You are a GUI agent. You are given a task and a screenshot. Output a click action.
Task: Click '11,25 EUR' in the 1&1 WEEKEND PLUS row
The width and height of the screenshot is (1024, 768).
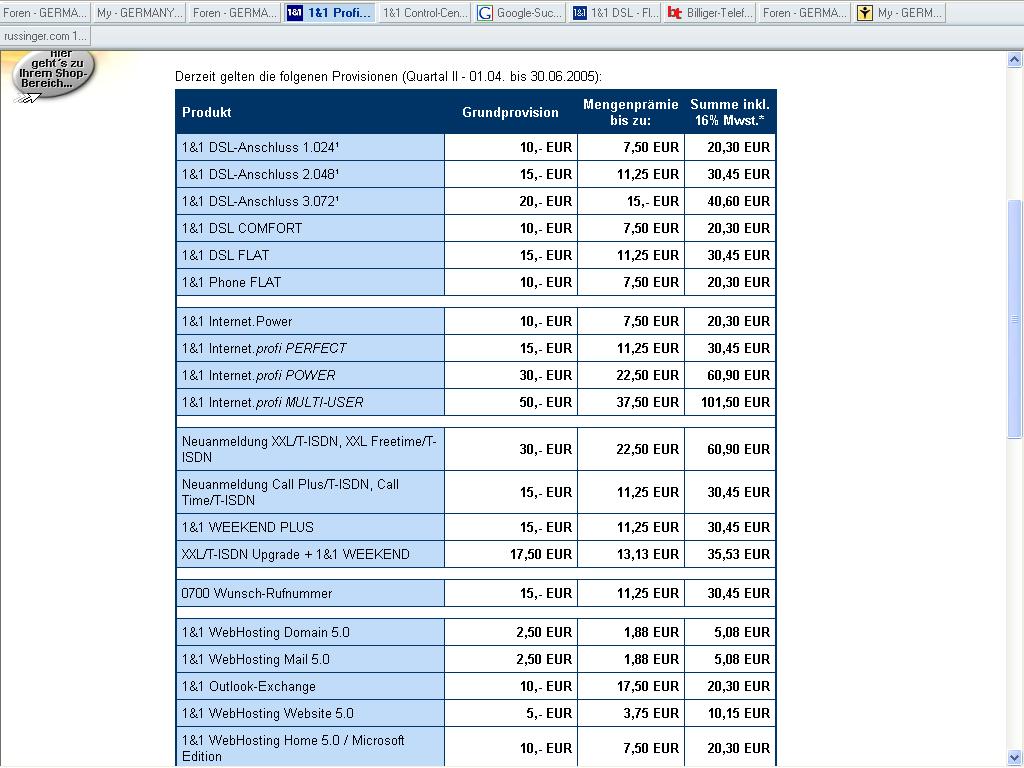click(x=648, y=527)
